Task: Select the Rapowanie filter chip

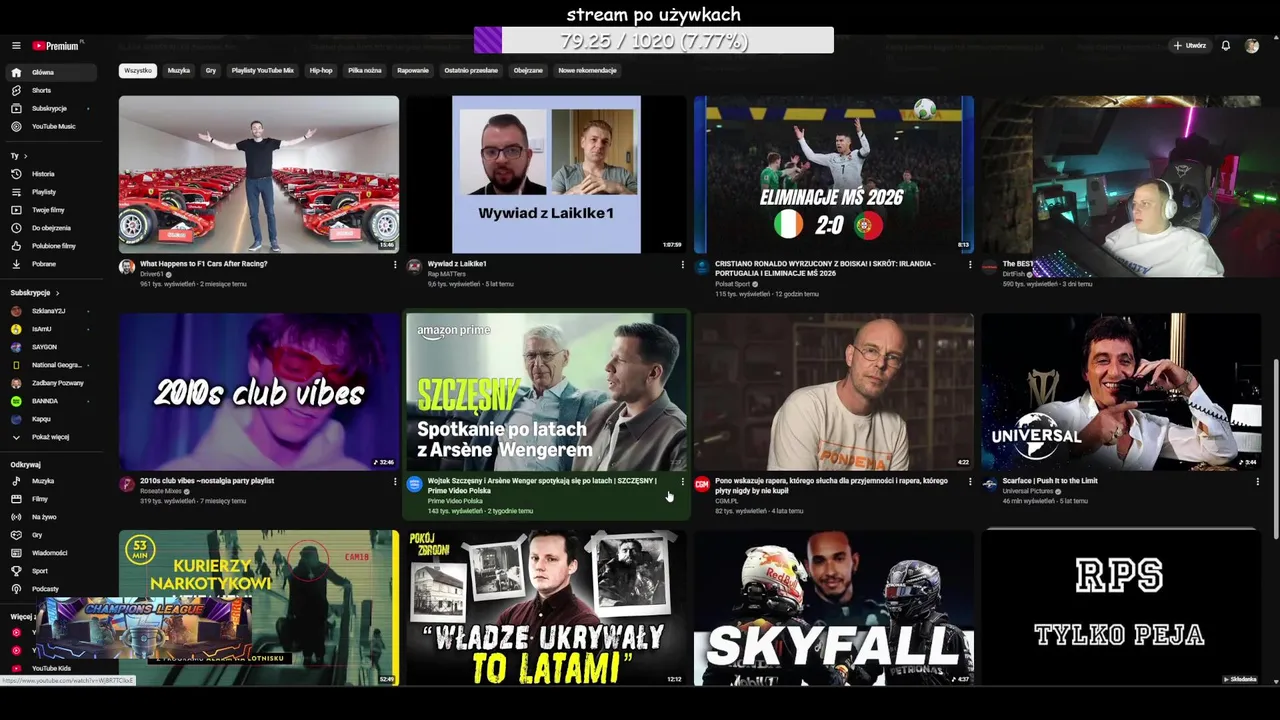Action: coord(413,71)
